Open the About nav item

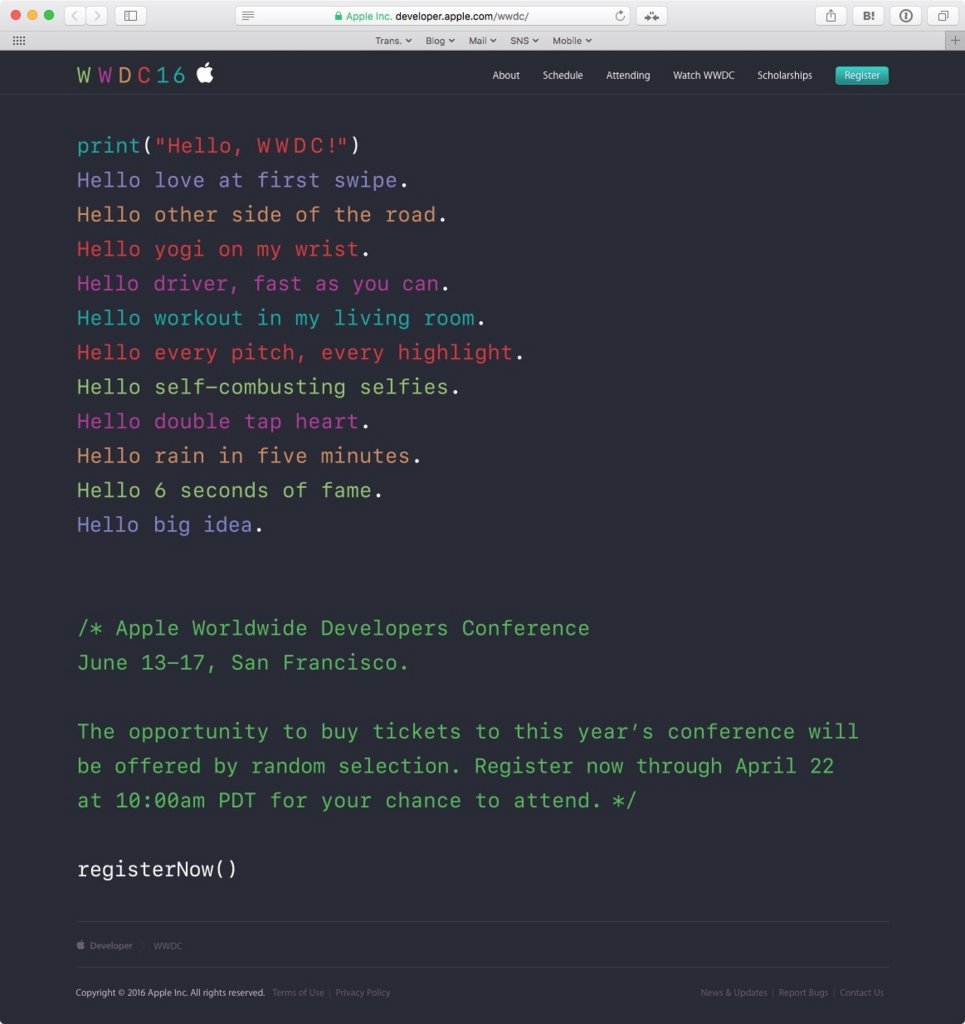tap(506, 75)
